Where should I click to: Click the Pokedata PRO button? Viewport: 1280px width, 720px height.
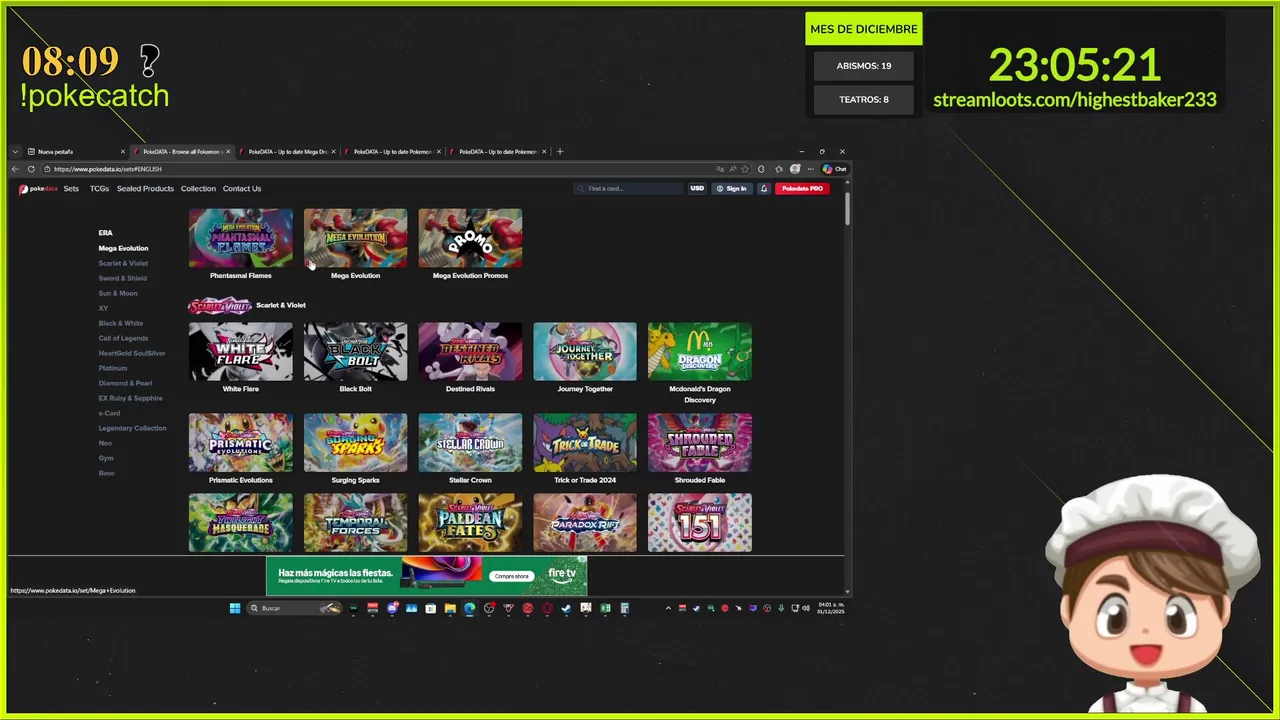802,188
